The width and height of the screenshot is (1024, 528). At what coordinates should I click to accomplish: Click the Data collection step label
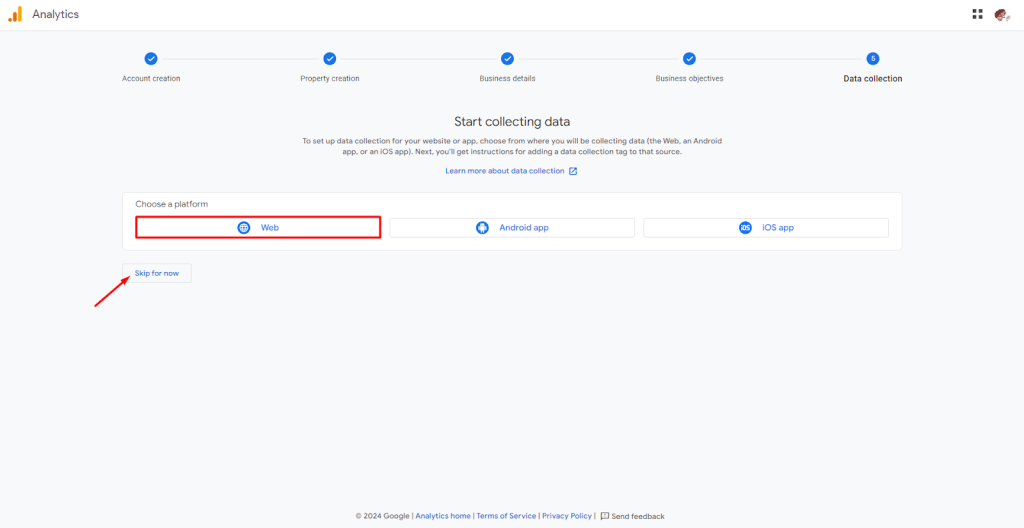pos(872,78)
